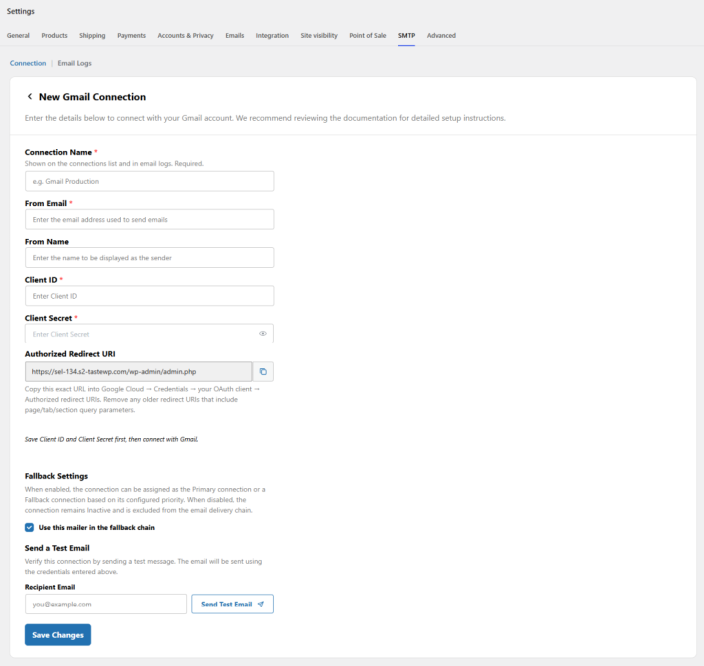Go back using the arrow beside New Gmail Connection

30,97
